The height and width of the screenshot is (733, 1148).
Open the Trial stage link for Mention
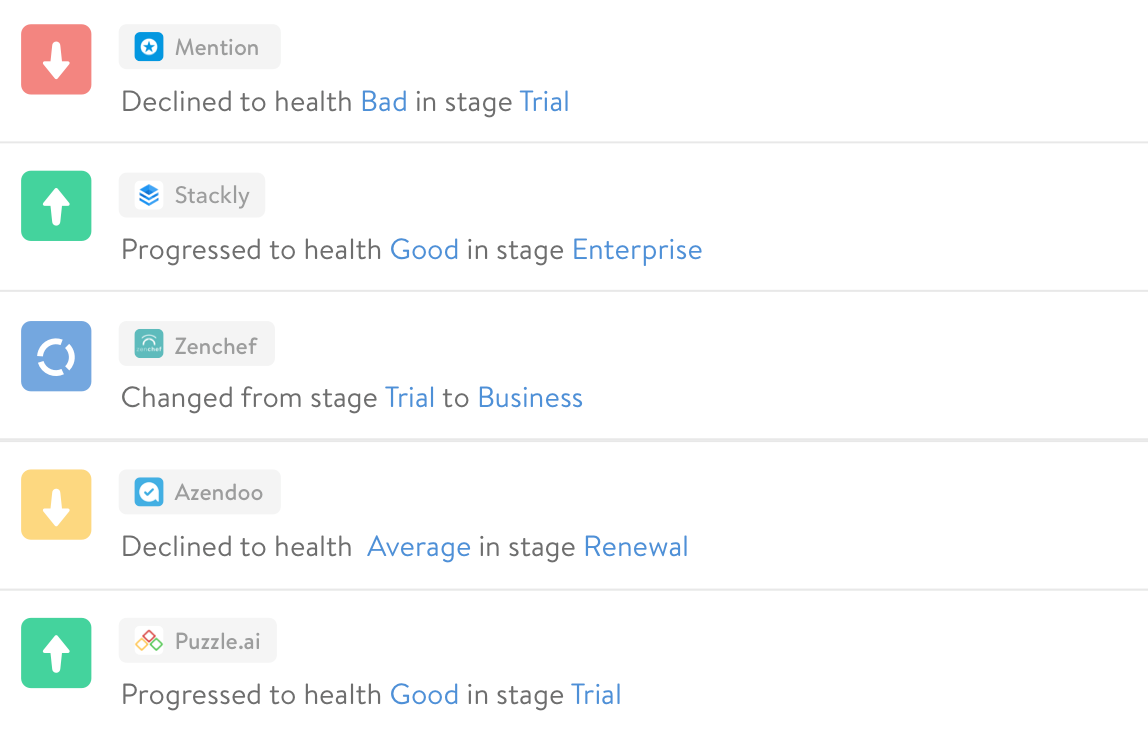point(544,102)
